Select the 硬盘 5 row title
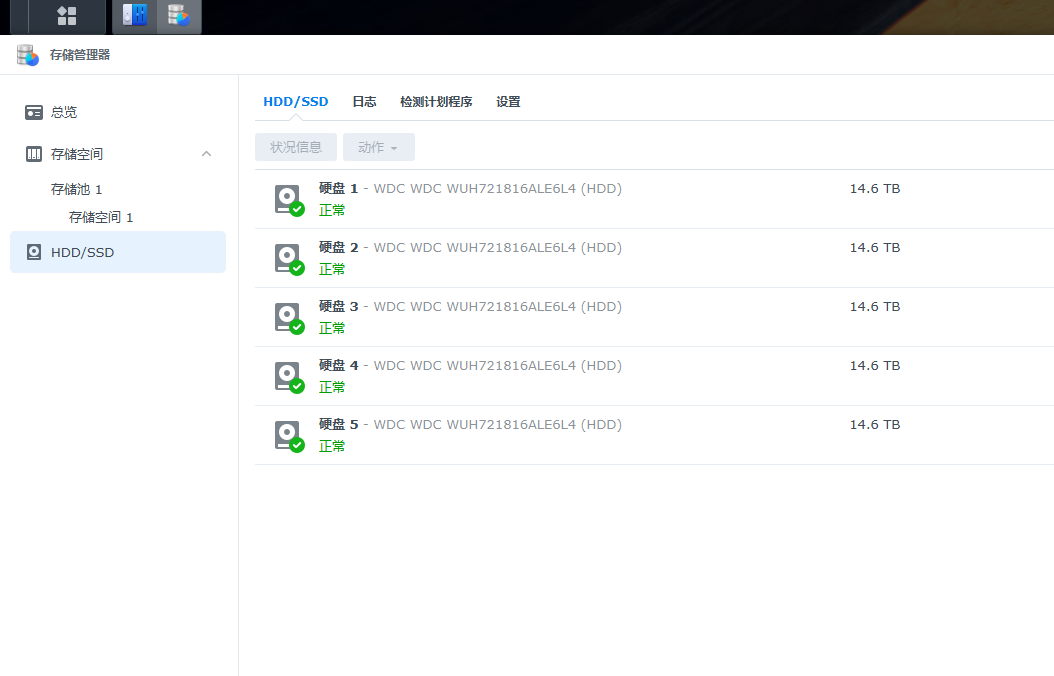1054x676 pixels. pos(470,425)
